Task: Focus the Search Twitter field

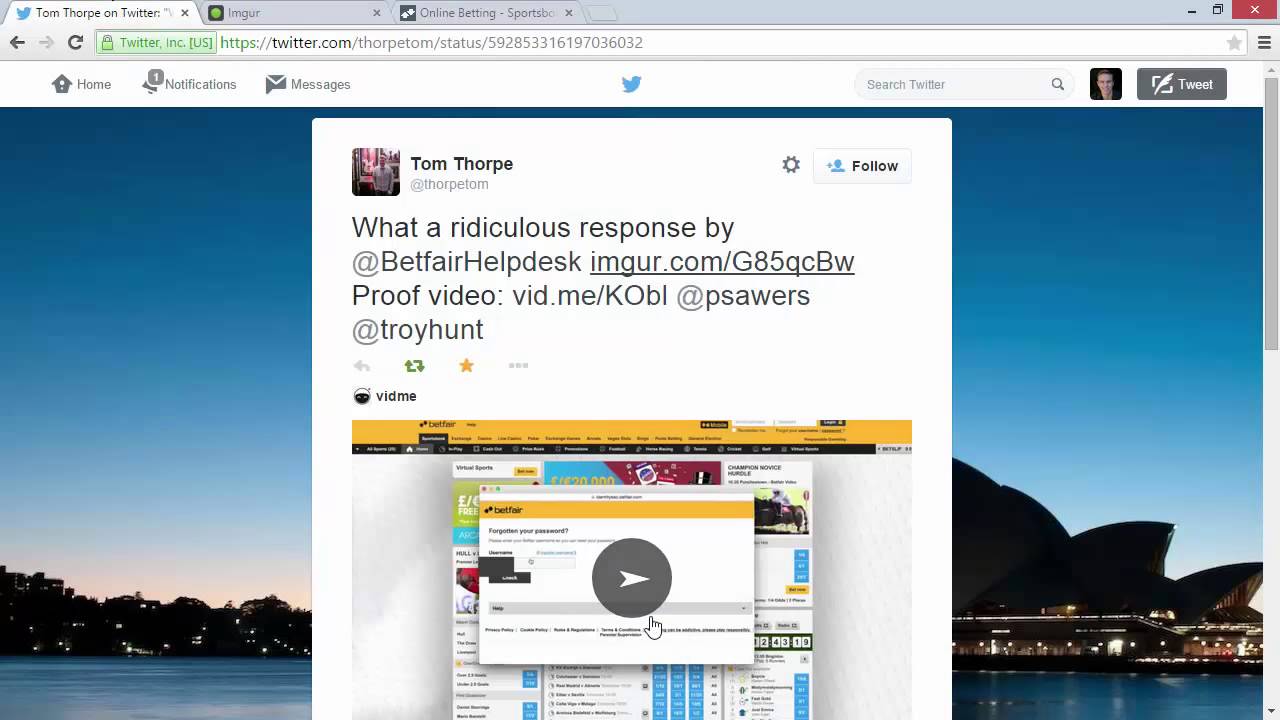Action: point(964,84)
